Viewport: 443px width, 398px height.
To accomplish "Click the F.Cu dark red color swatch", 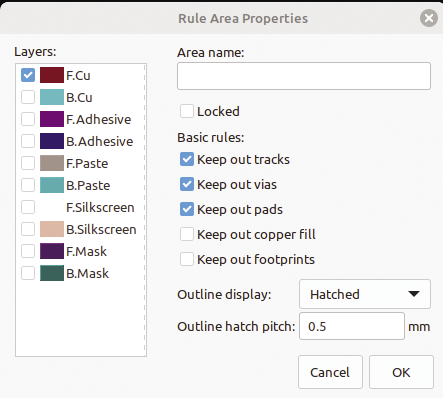I will click(x=52, y=75).
